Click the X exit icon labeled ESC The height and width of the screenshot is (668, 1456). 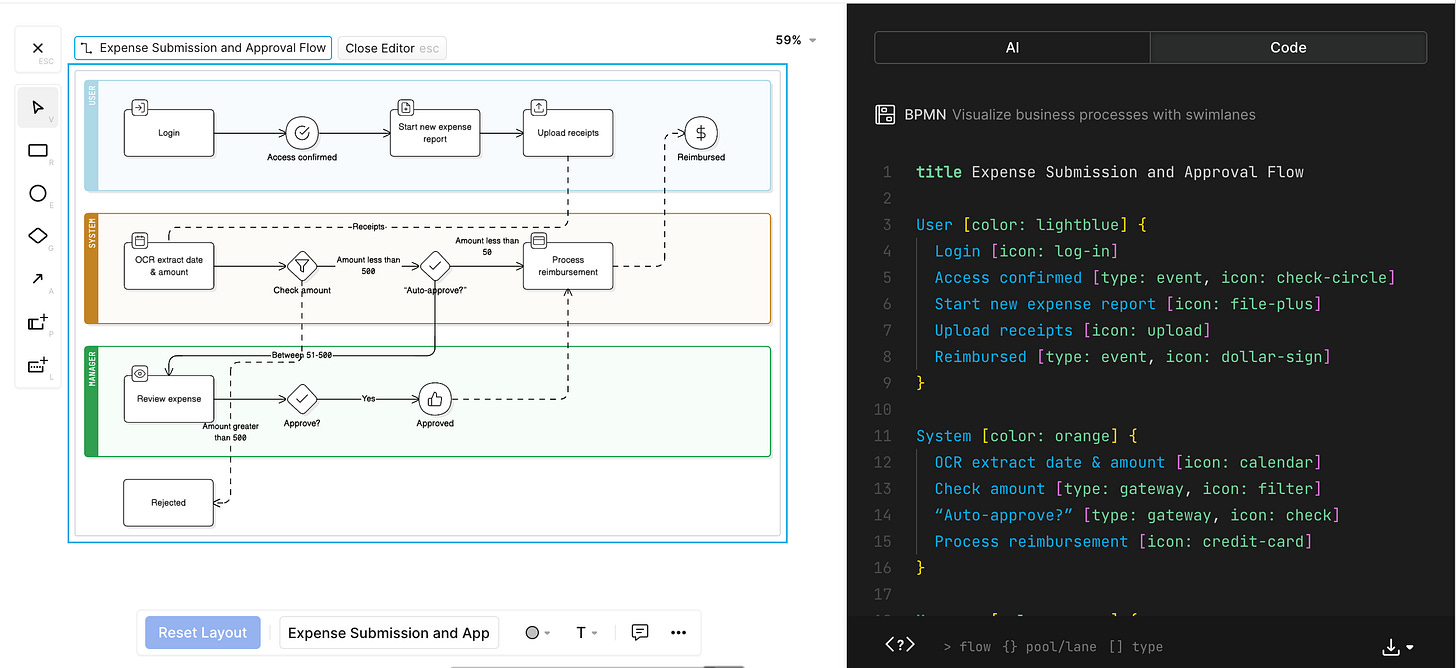click(x=38, y=49)
